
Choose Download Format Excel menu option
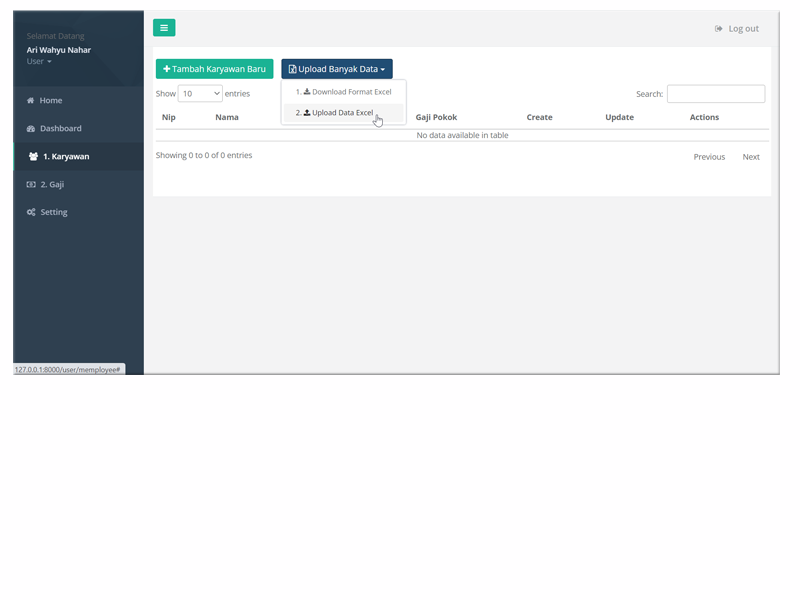(350, 92)
